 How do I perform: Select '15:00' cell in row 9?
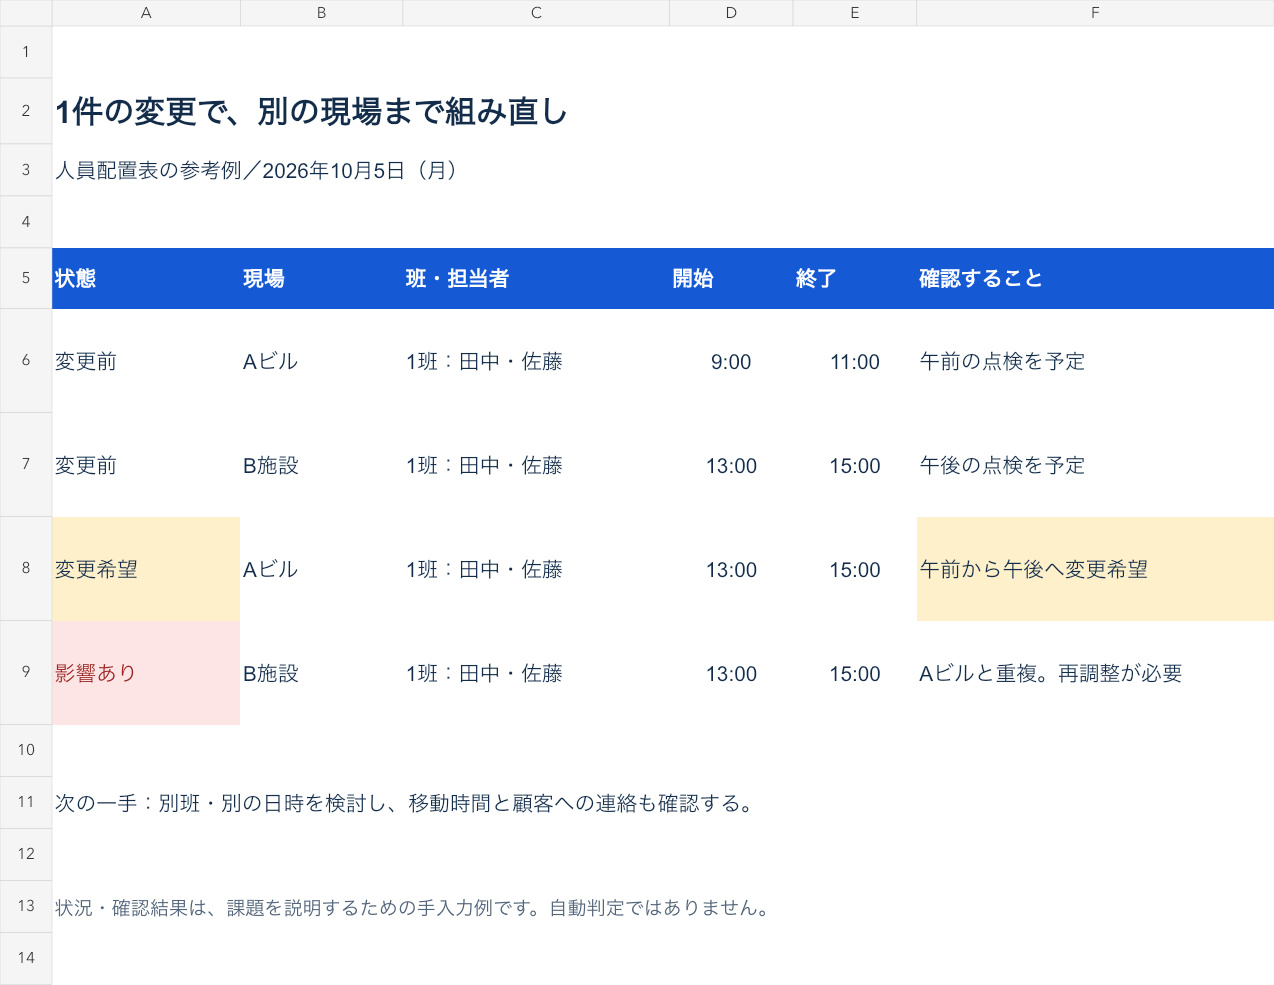point(855,673)
